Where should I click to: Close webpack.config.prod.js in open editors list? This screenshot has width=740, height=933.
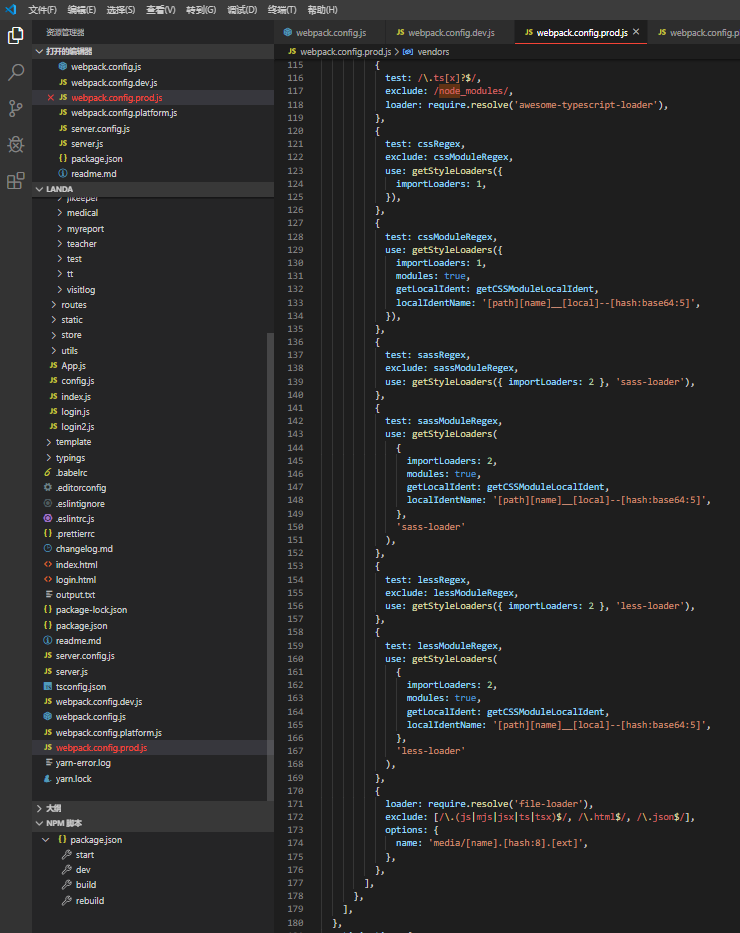[x=51, y=98]
